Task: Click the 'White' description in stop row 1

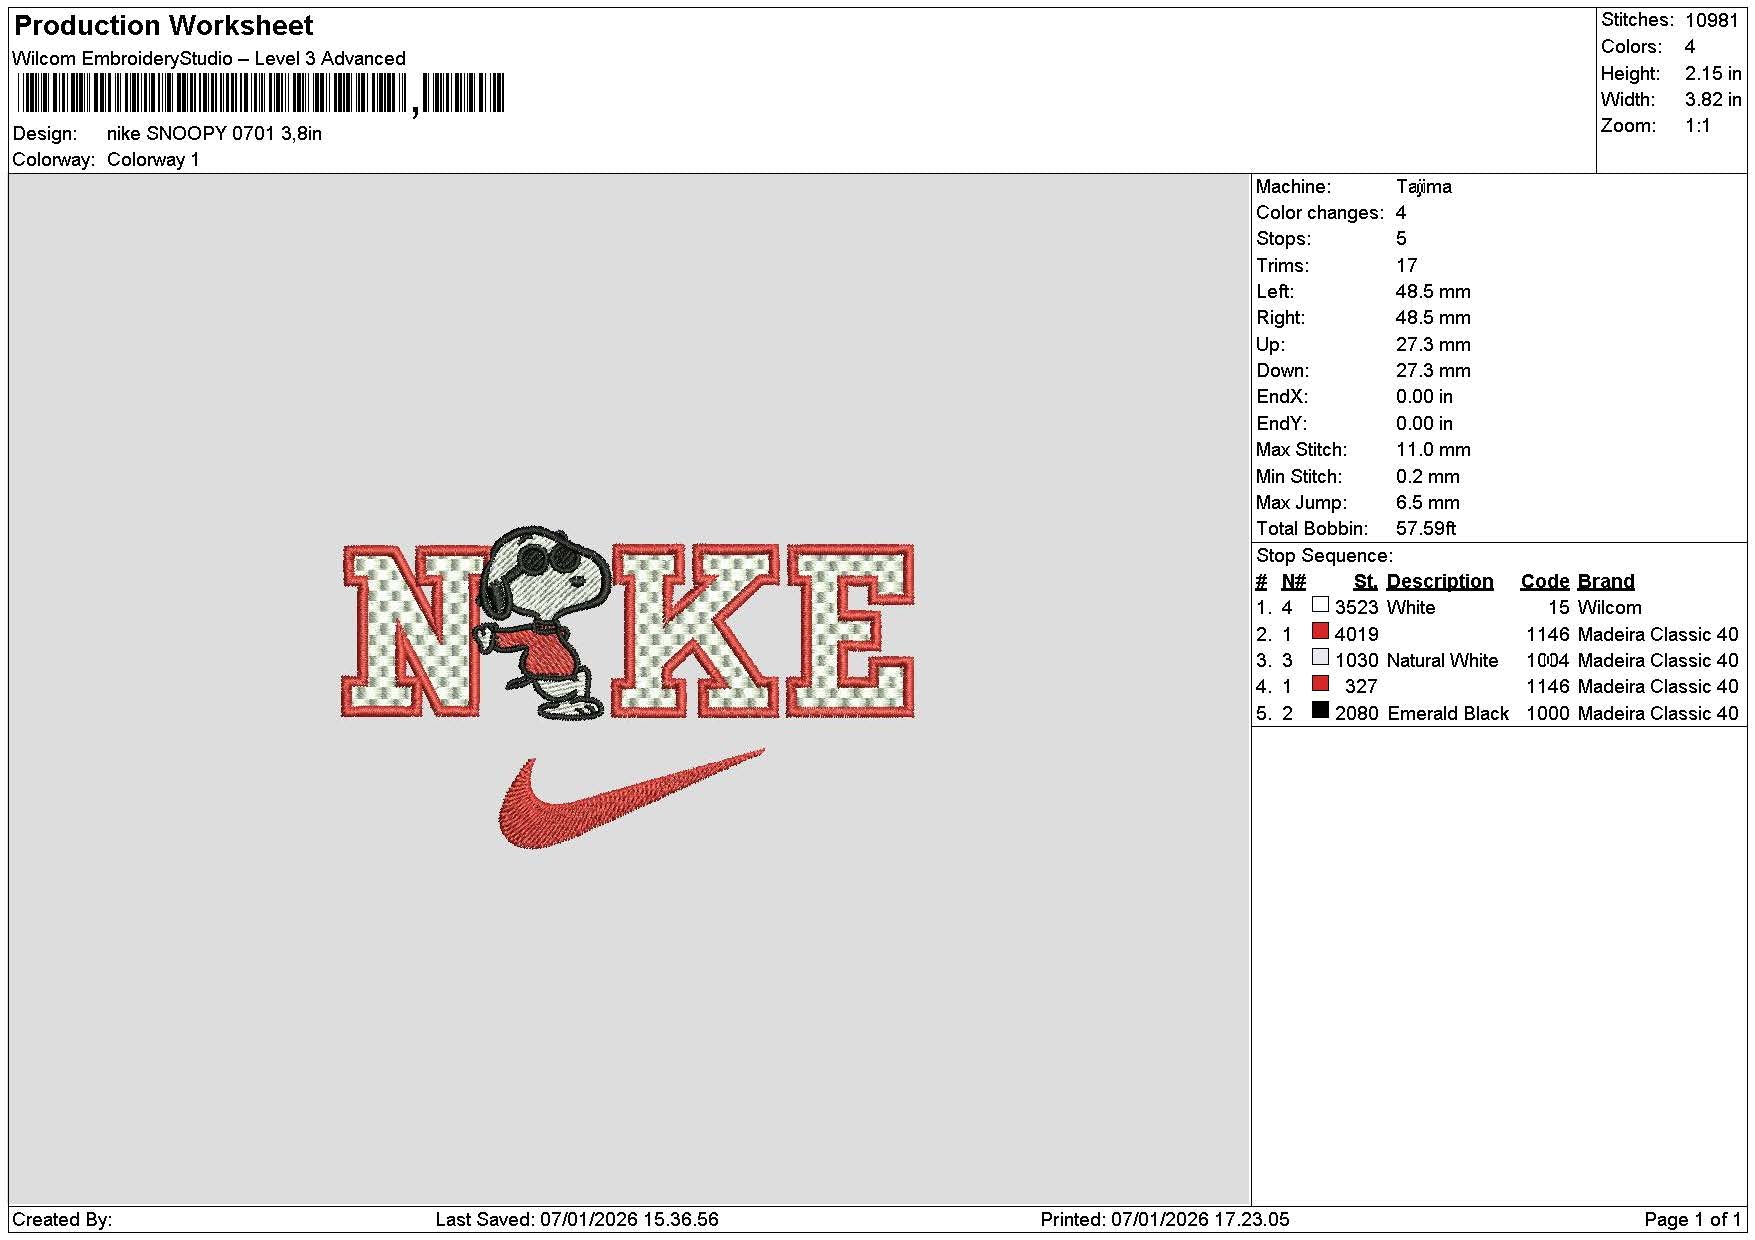Action: 1411,608
